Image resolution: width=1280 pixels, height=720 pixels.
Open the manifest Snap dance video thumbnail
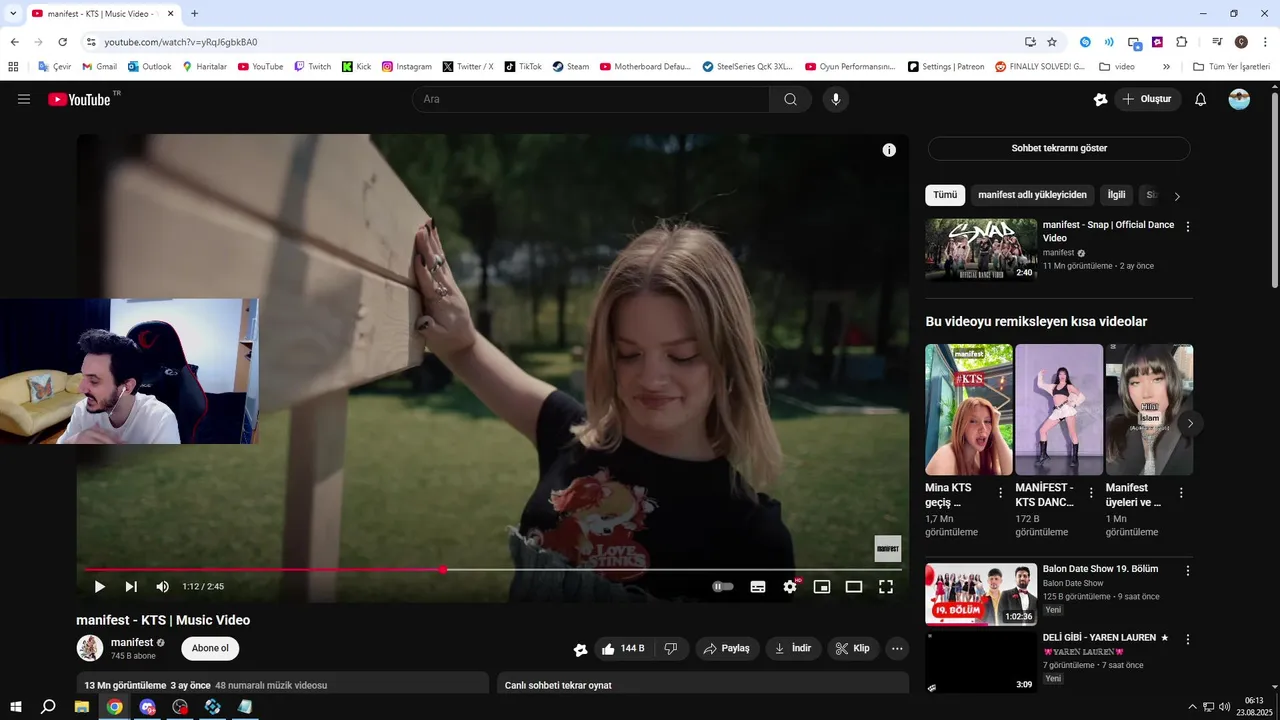981,250
